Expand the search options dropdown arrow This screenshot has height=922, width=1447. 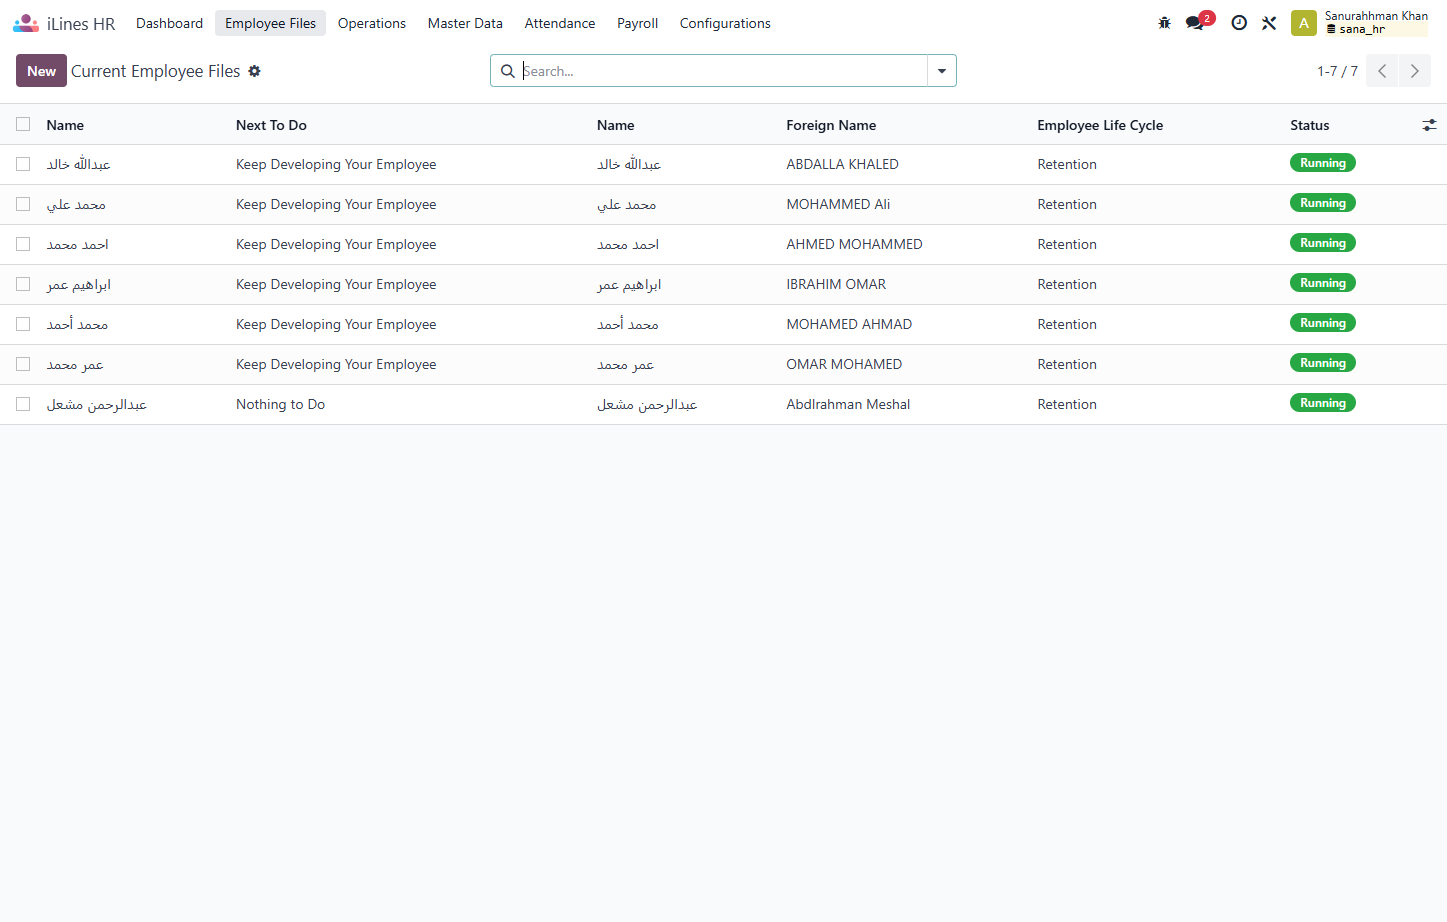click(x=942, y=71)
